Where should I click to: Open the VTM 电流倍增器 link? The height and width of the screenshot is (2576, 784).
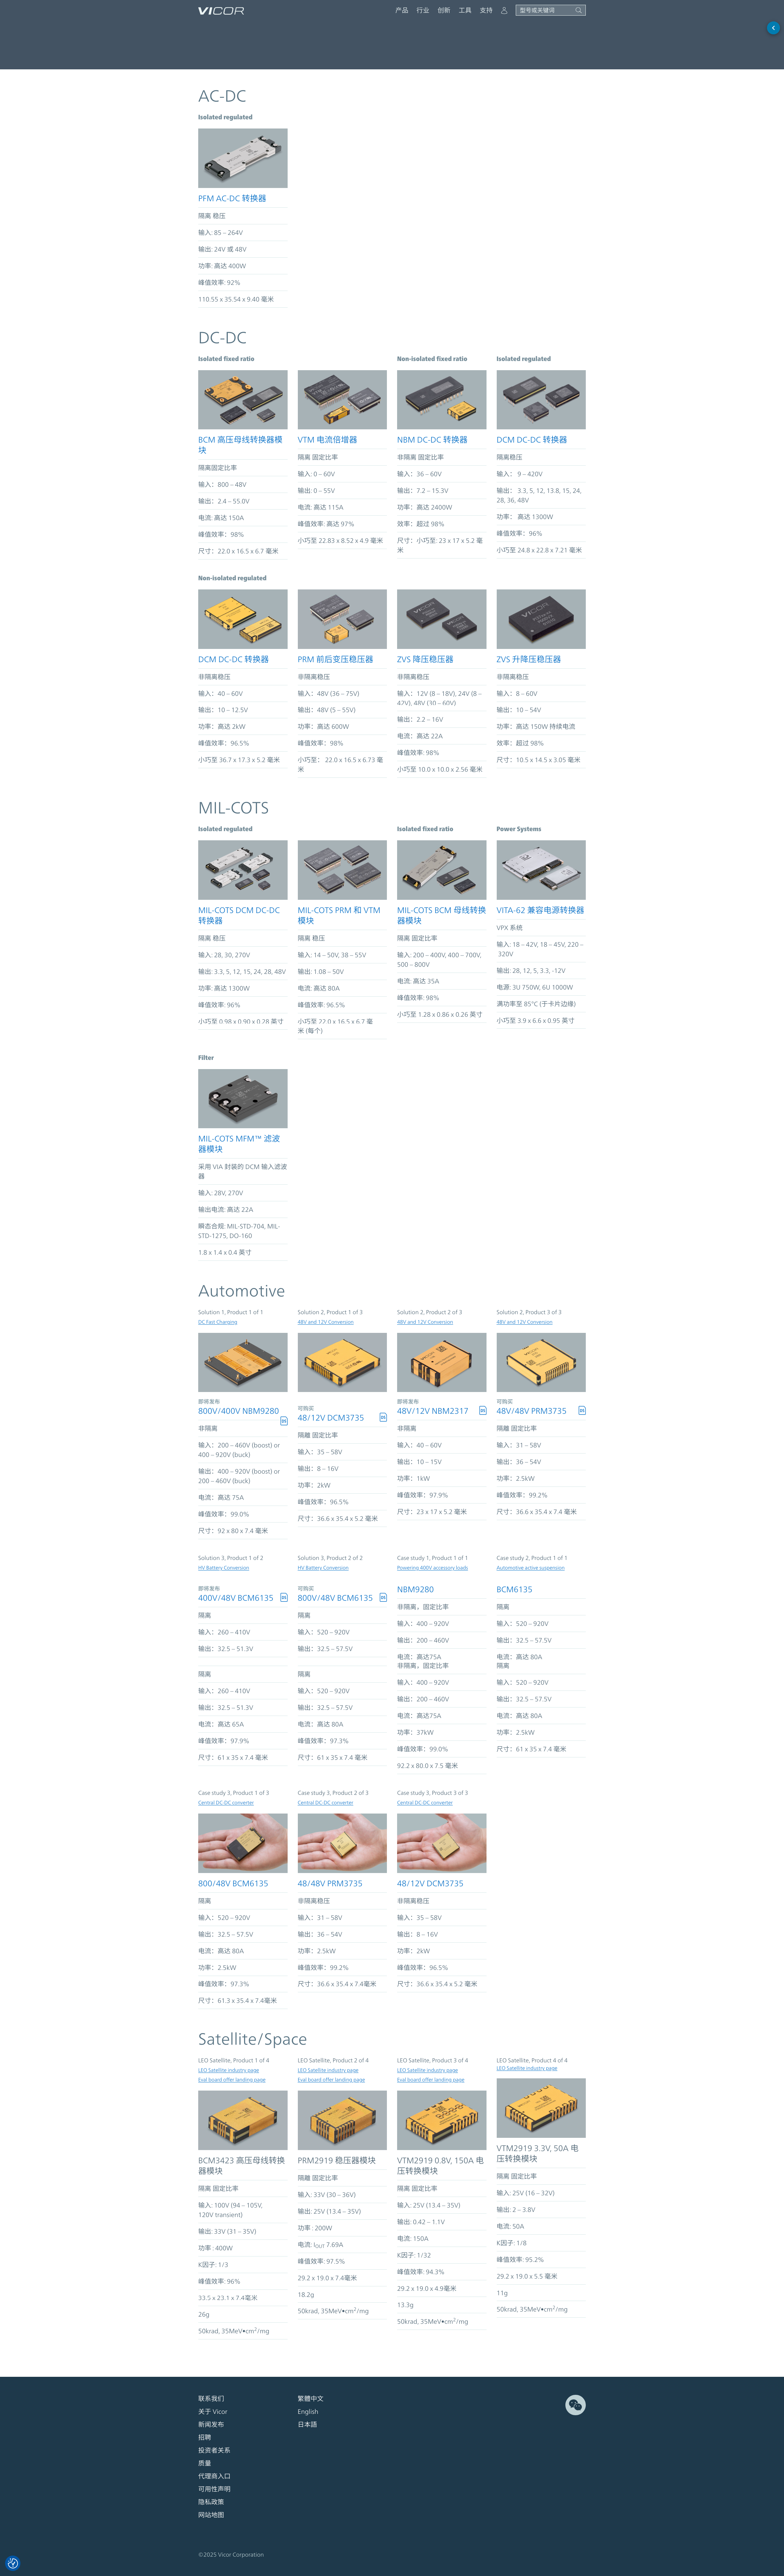point(327,440)
